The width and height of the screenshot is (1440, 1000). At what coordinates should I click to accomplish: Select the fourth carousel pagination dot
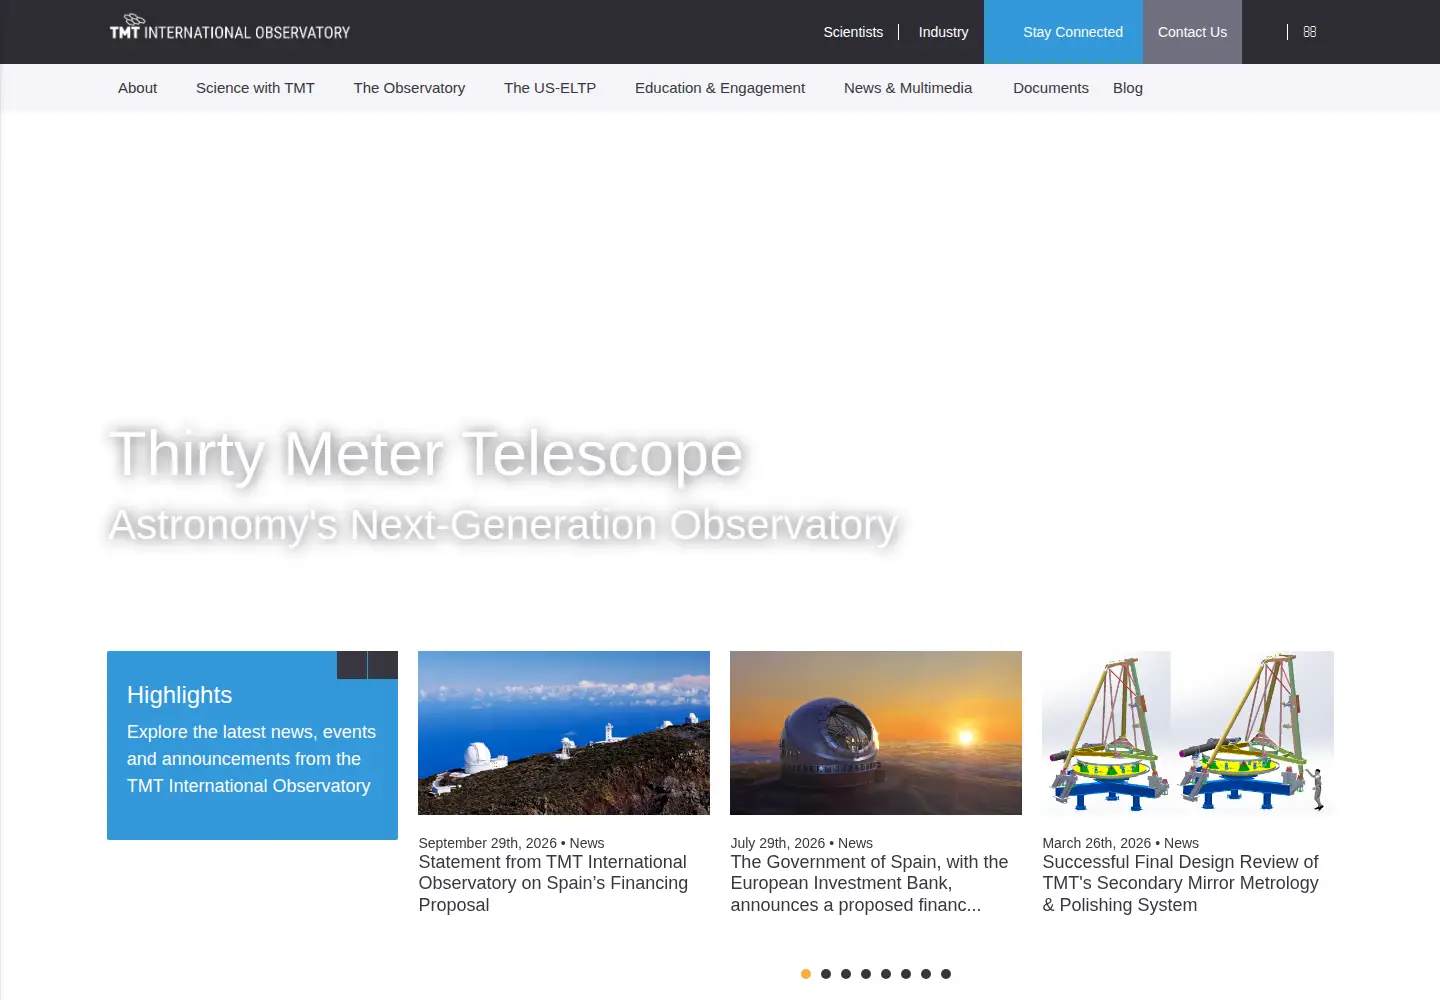pos(866,974)
